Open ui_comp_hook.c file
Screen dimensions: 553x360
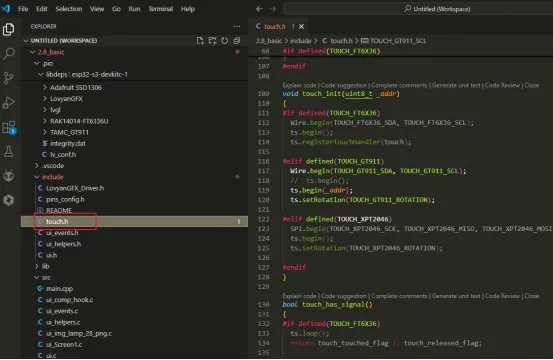(69, 300)
